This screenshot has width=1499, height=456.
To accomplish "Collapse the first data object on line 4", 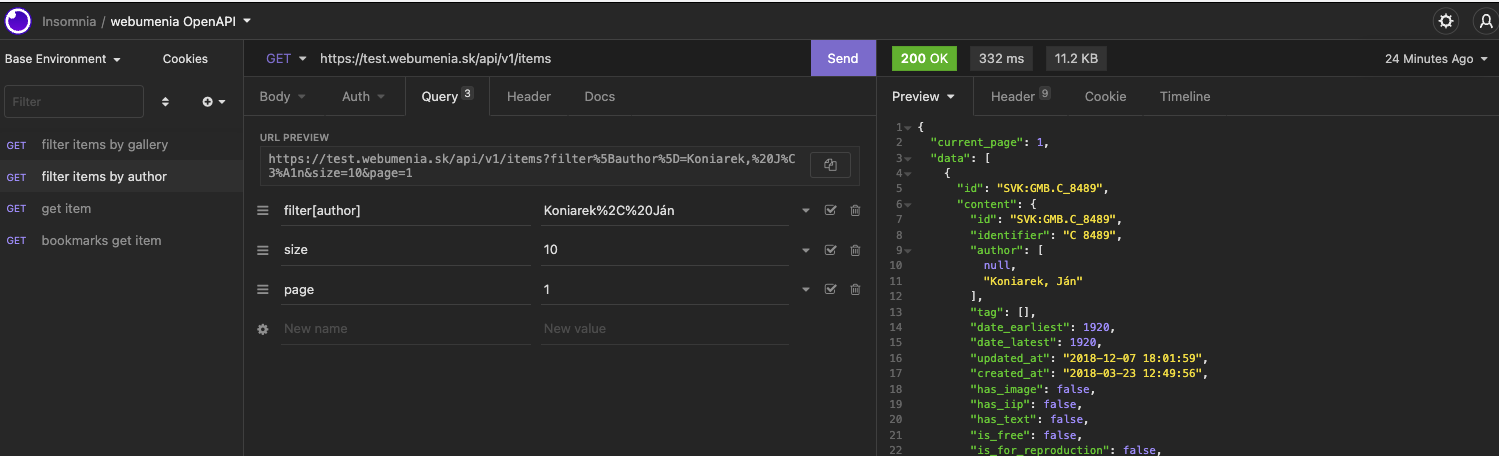I will click(908, 174).
